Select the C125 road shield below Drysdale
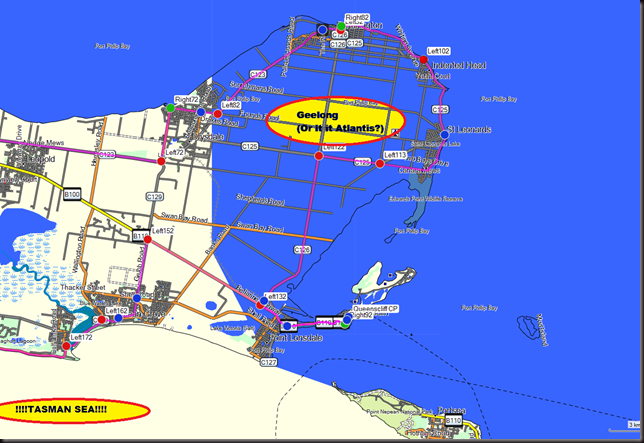This screenshot has height=443, width=644. point(250,146)
